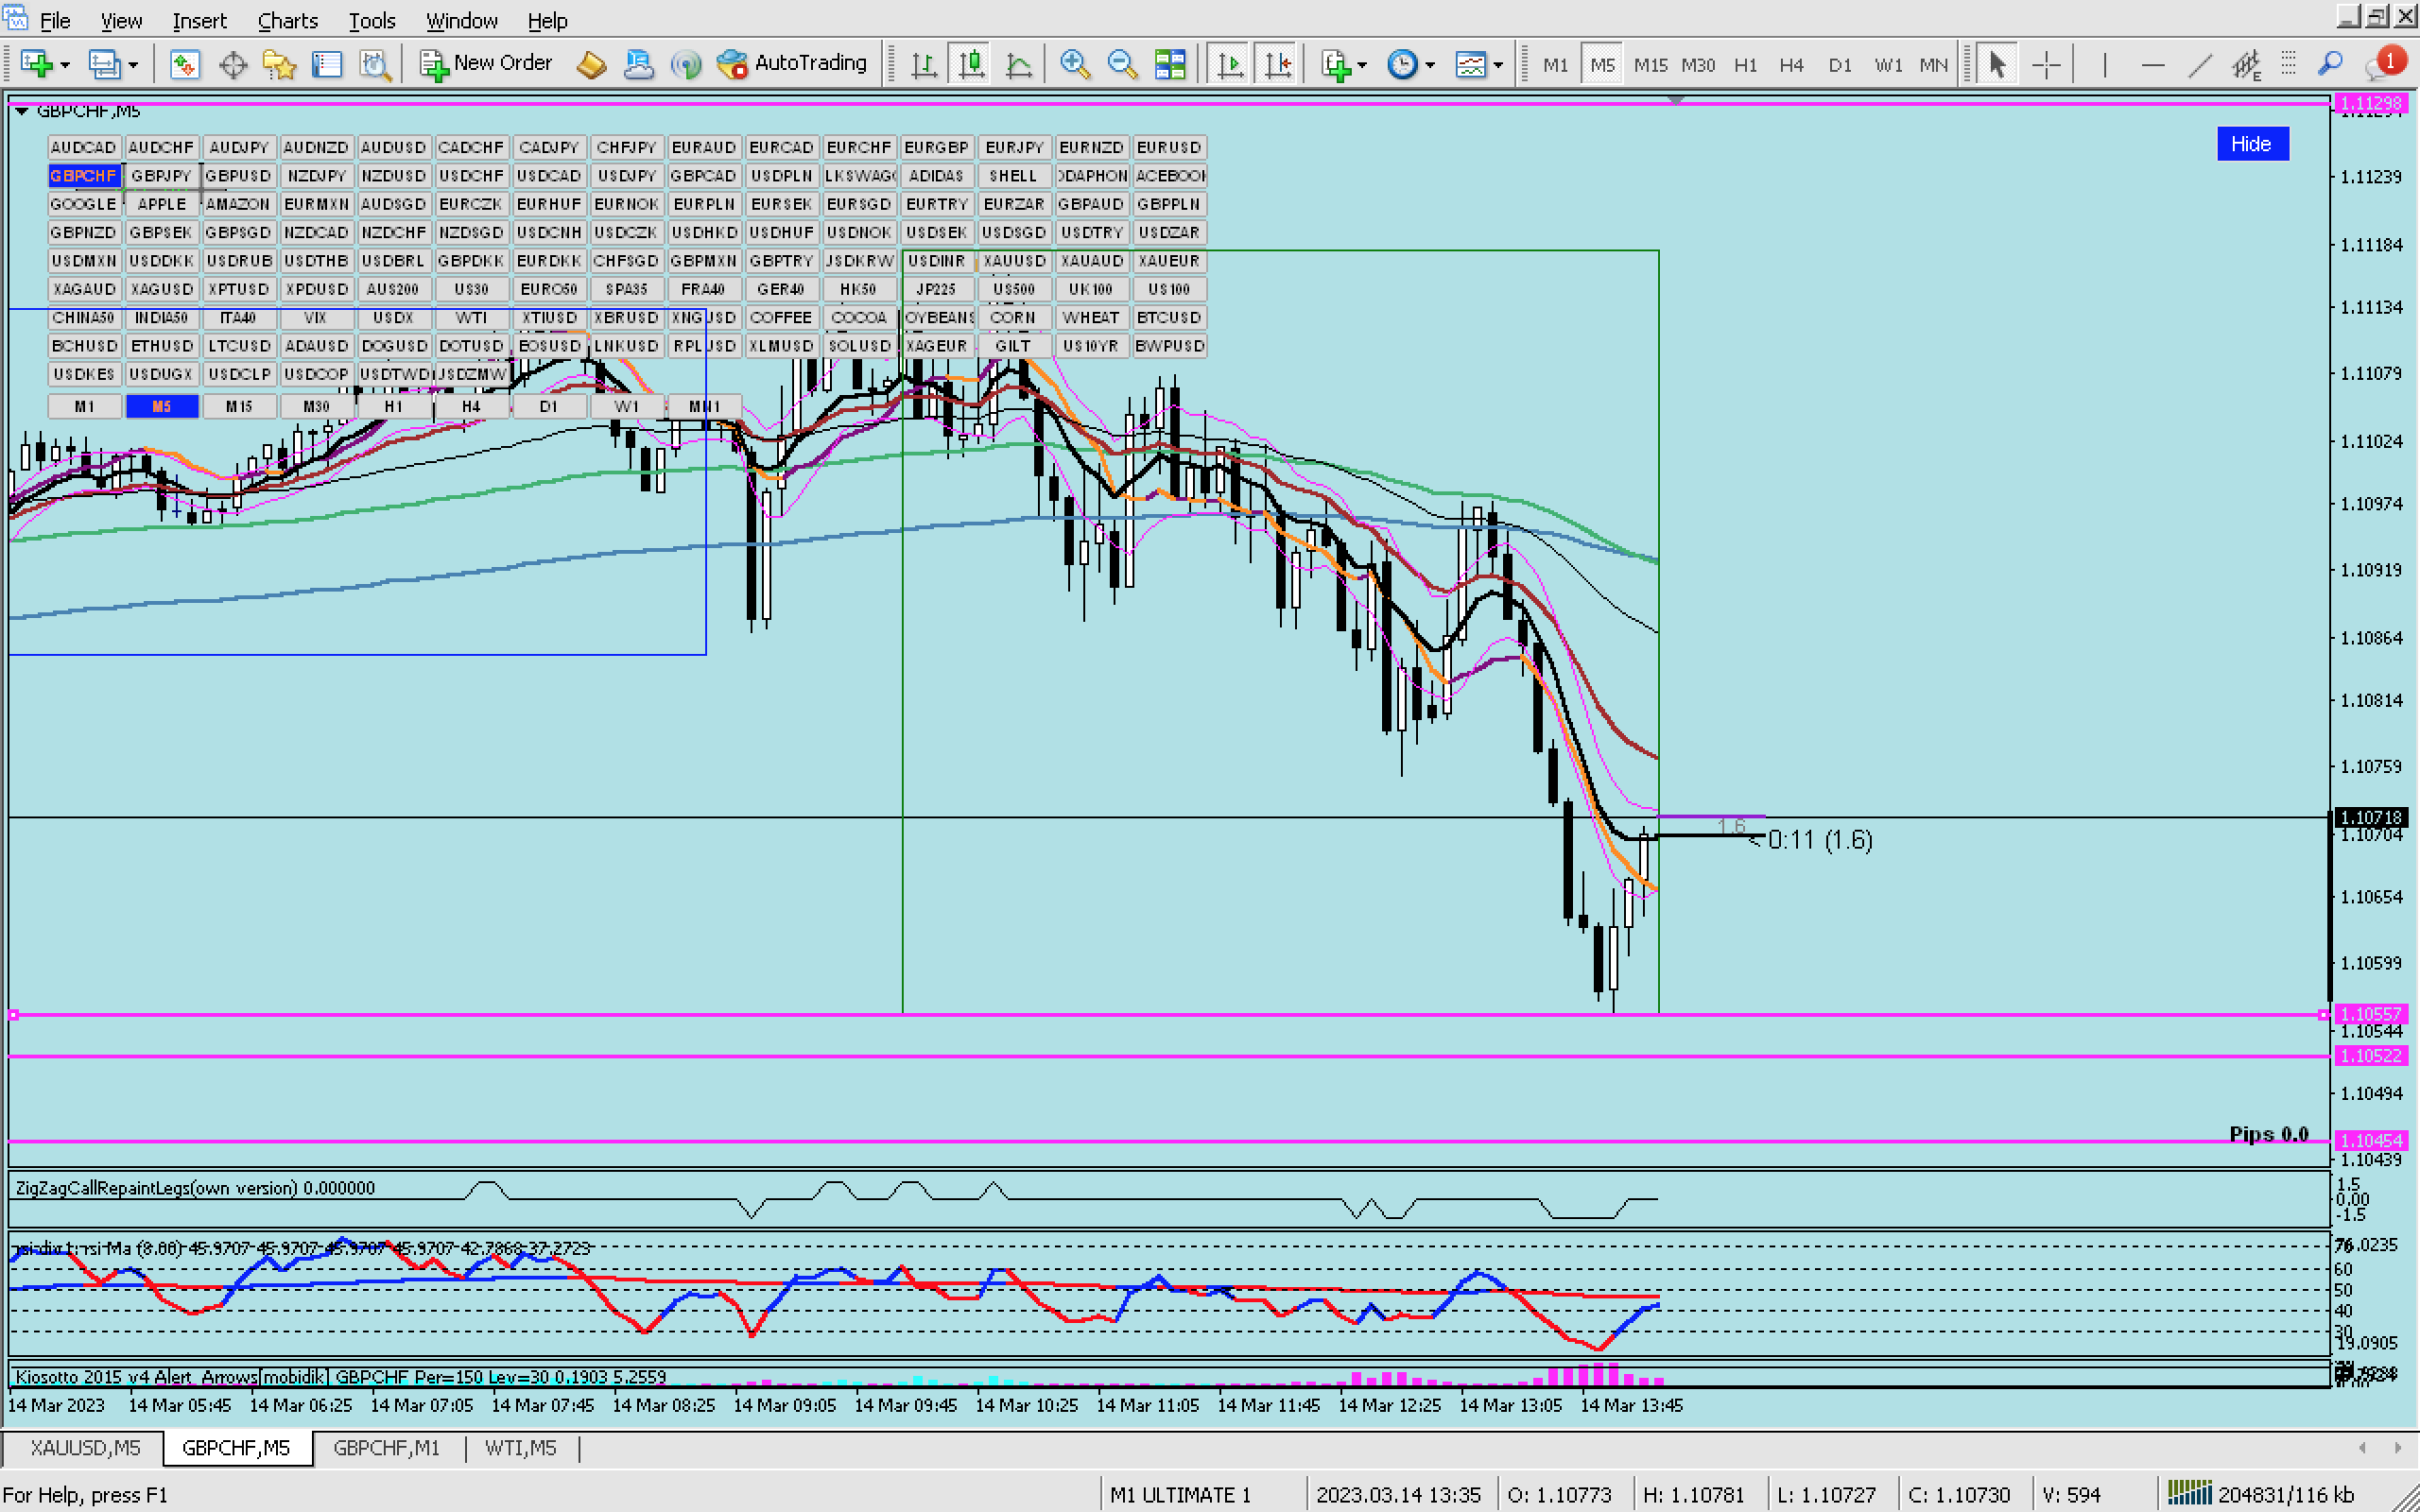
Task: Click the Zoom In magnifier icon
Action: pos(1074,64)
